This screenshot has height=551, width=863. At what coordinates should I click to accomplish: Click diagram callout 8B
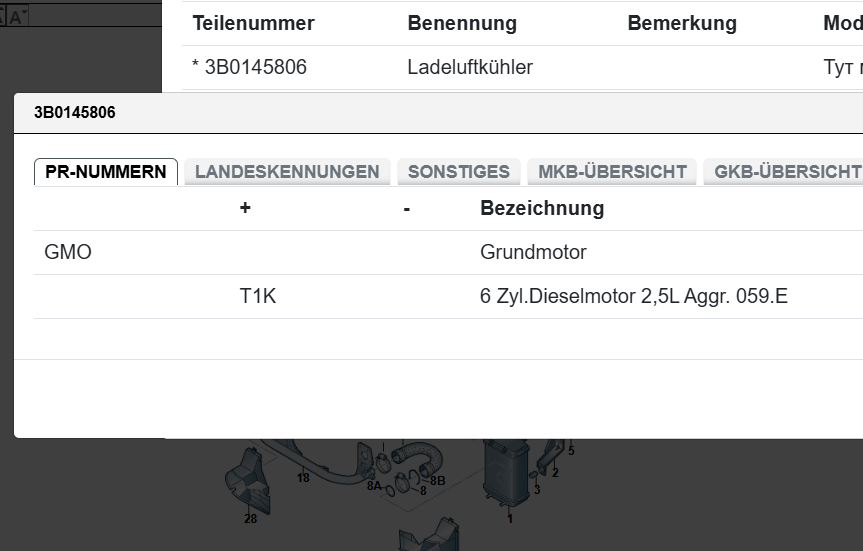pos(438,481)
